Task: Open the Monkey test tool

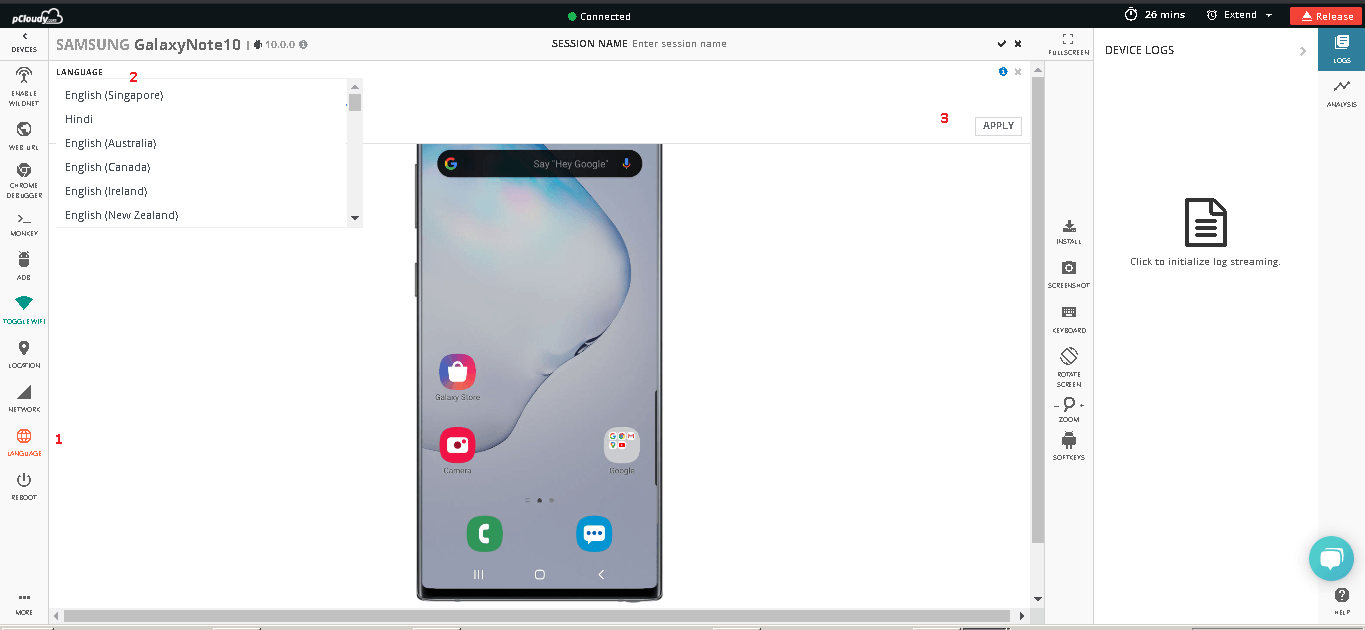Action: click(24, 224)
